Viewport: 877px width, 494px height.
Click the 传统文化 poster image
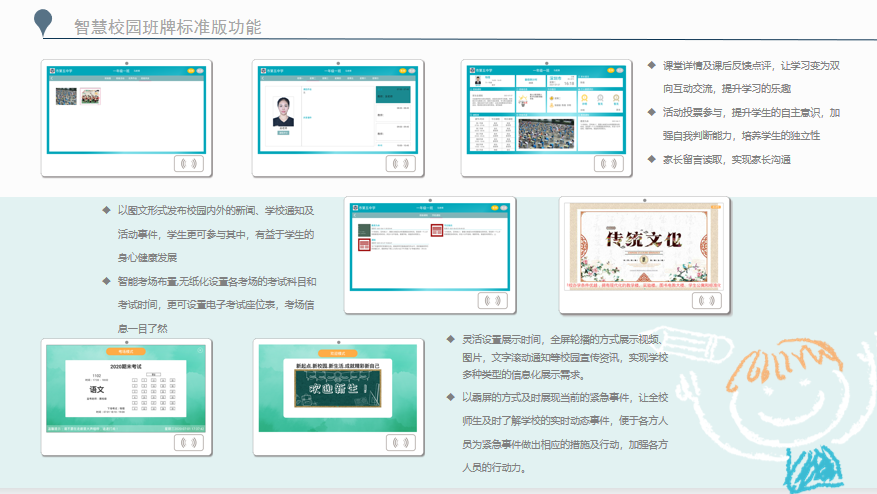645,246
